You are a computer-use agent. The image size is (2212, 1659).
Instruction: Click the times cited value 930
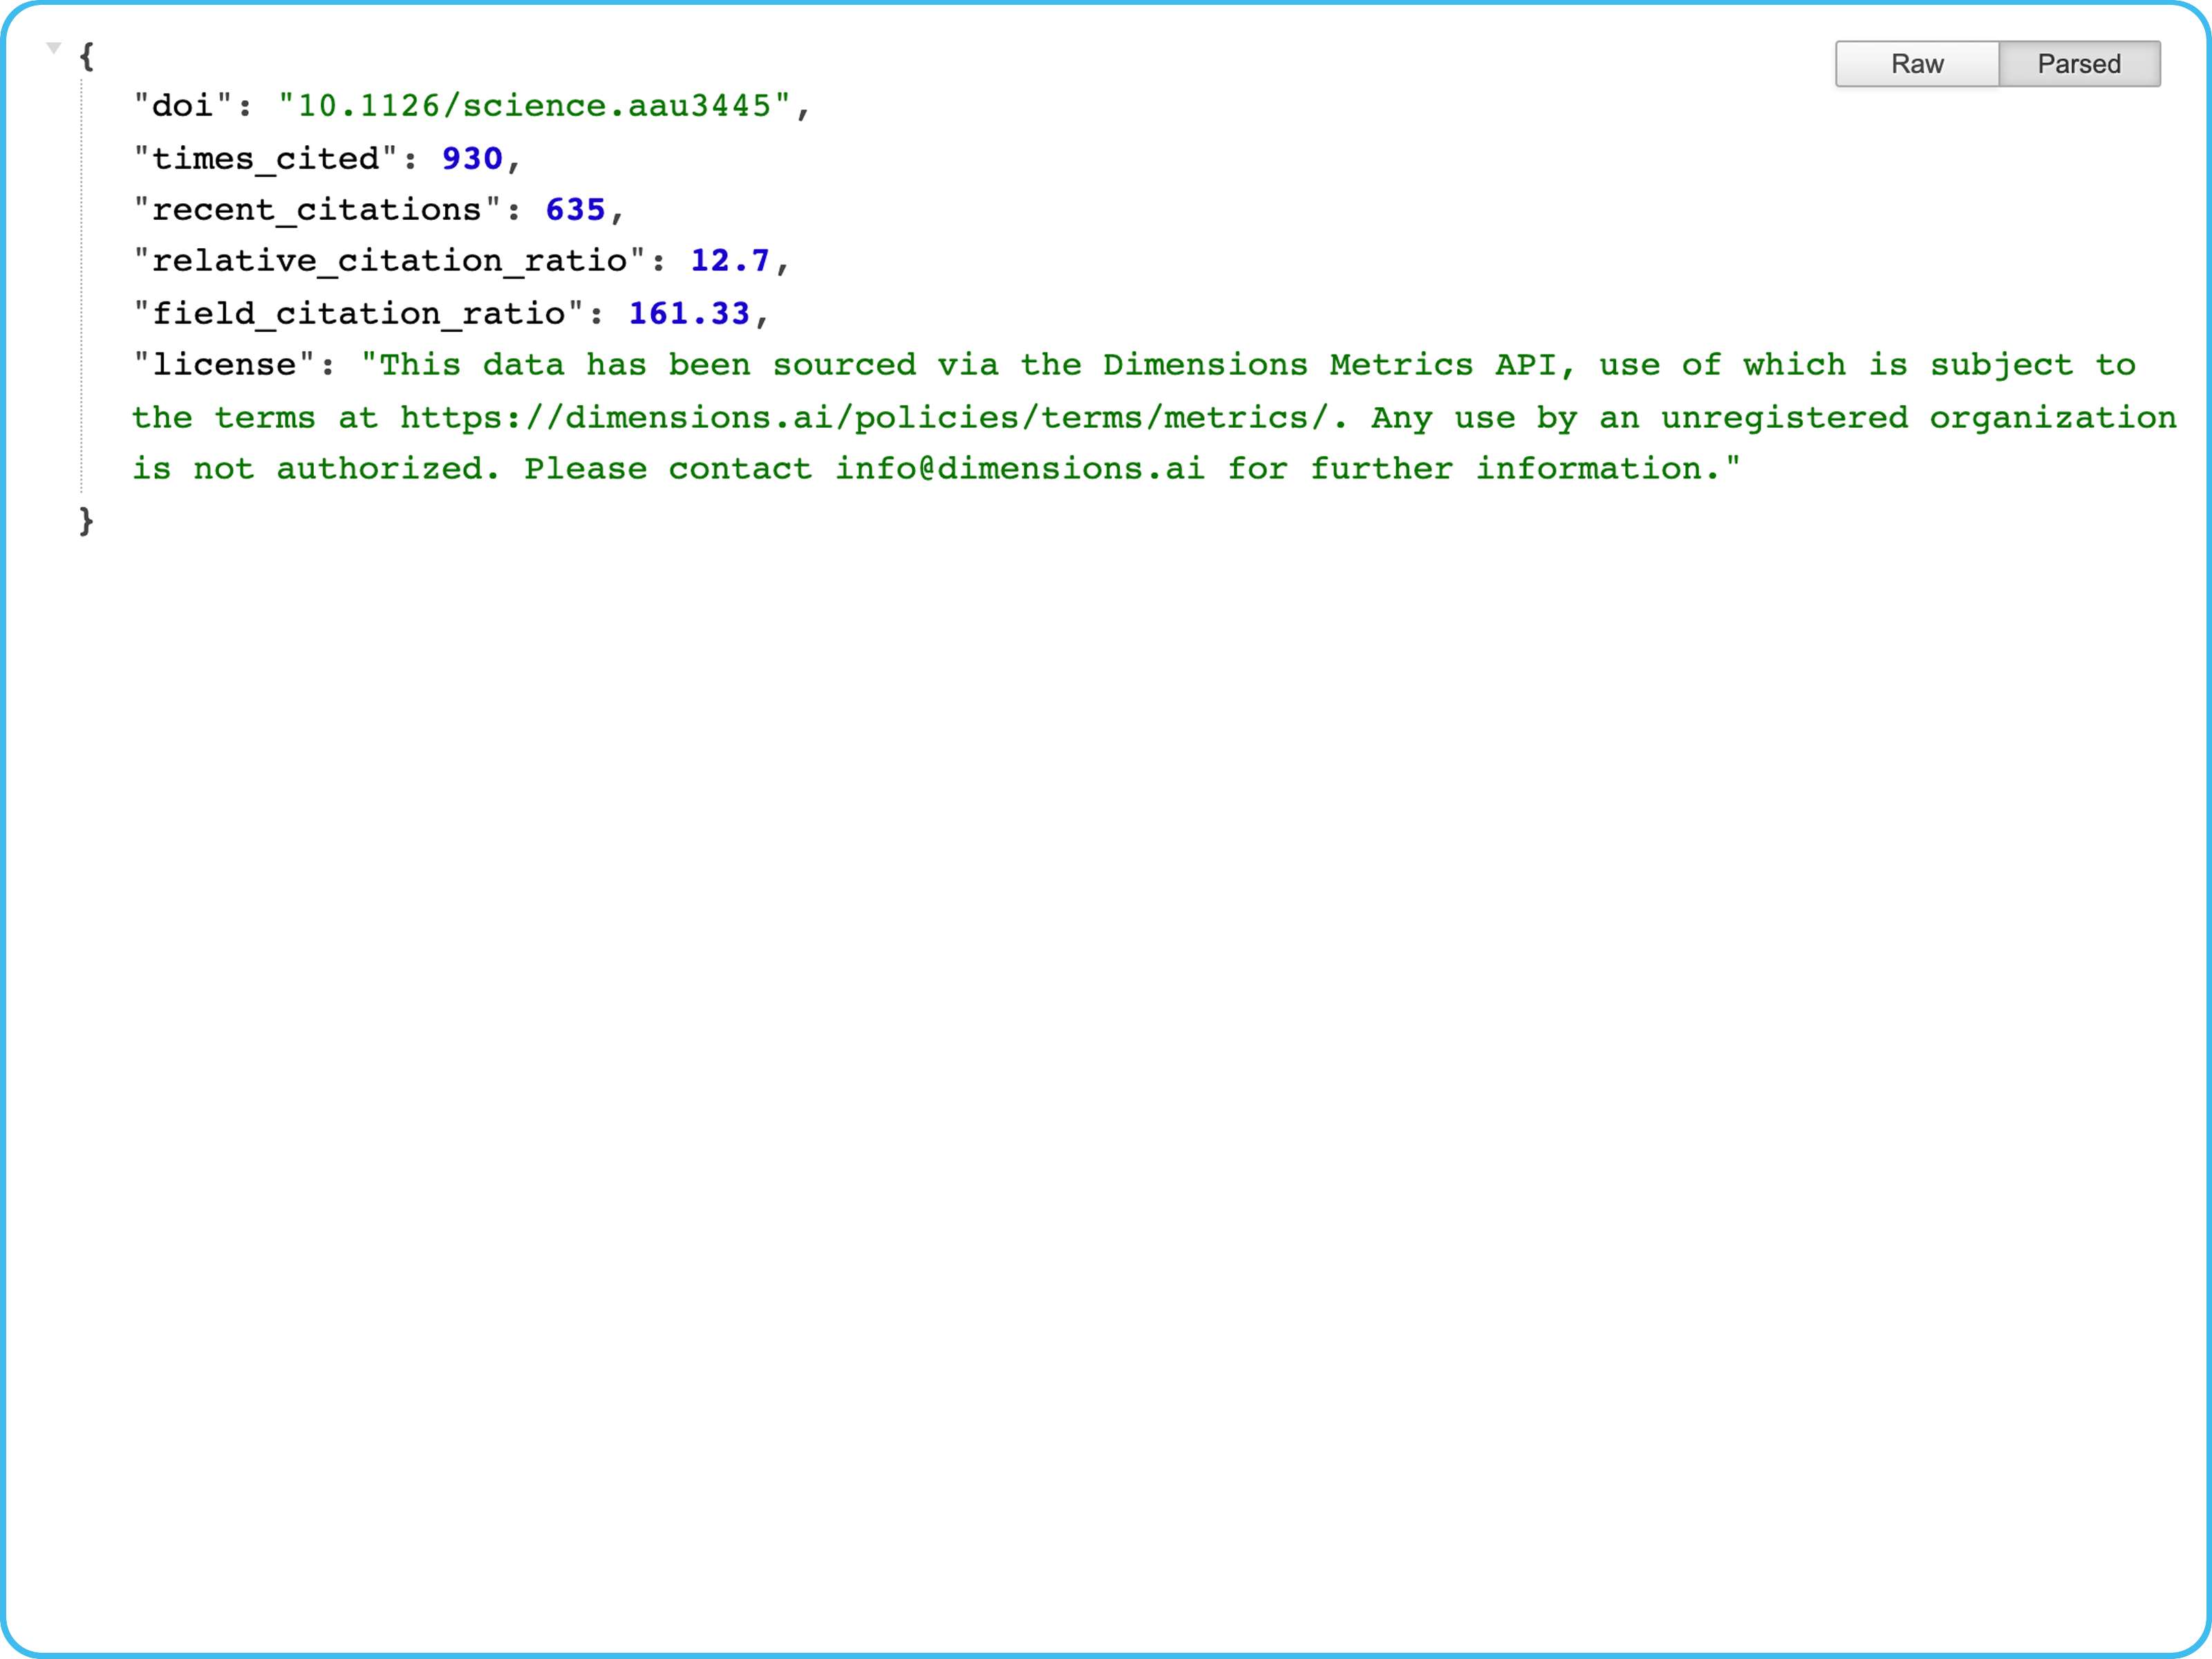coord(472,158)
